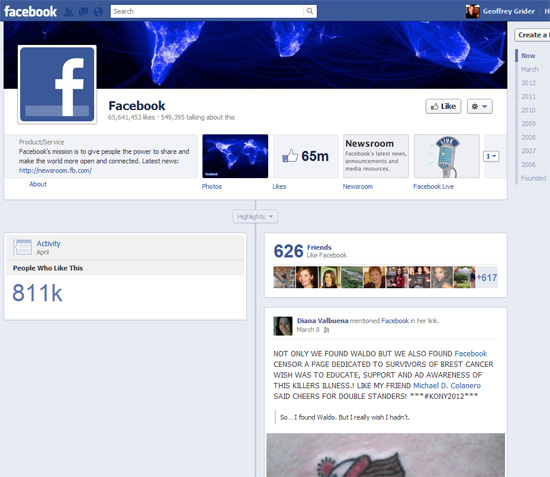
Task: Open friend requests icon in top bar
Action: coord(69,12)
